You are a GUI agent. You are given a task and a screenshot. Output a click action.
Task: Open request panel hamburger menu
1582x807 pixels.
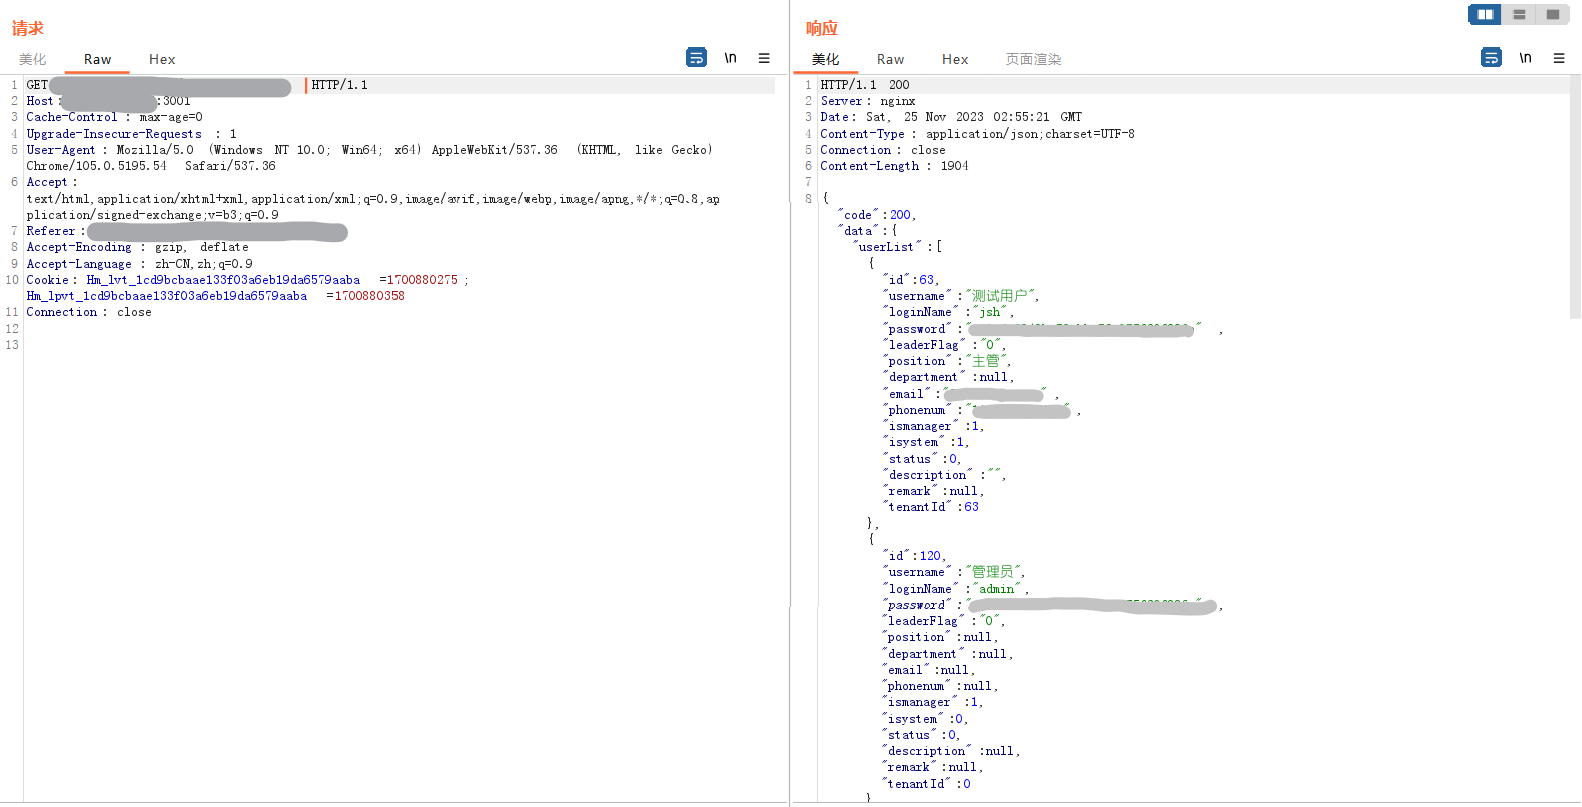click(764, 58)
